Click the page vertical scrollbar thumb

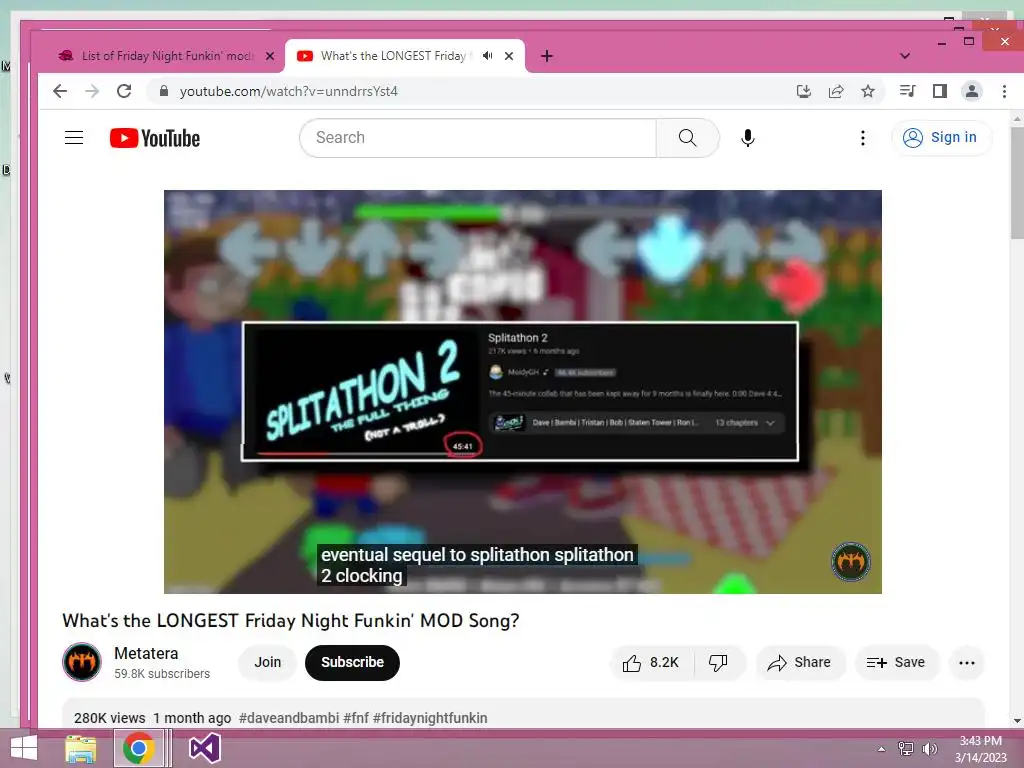coord(1017,183)
